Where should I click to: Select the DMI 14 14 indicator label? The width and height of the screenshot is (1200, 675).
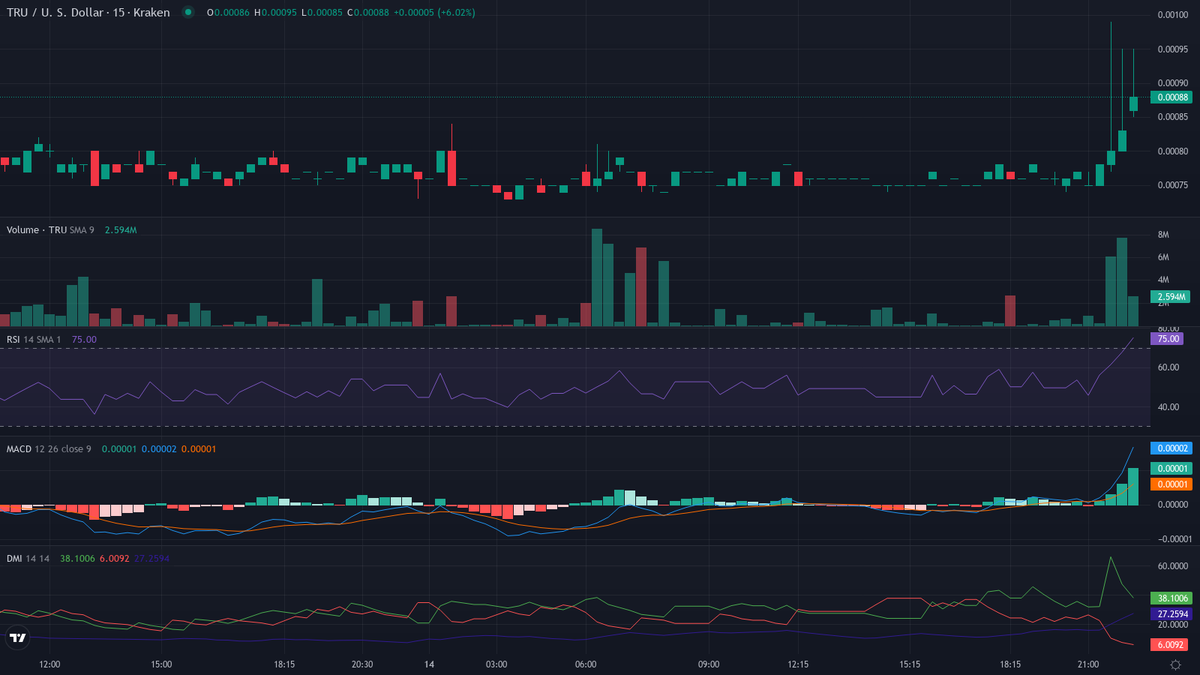point(27,558)
